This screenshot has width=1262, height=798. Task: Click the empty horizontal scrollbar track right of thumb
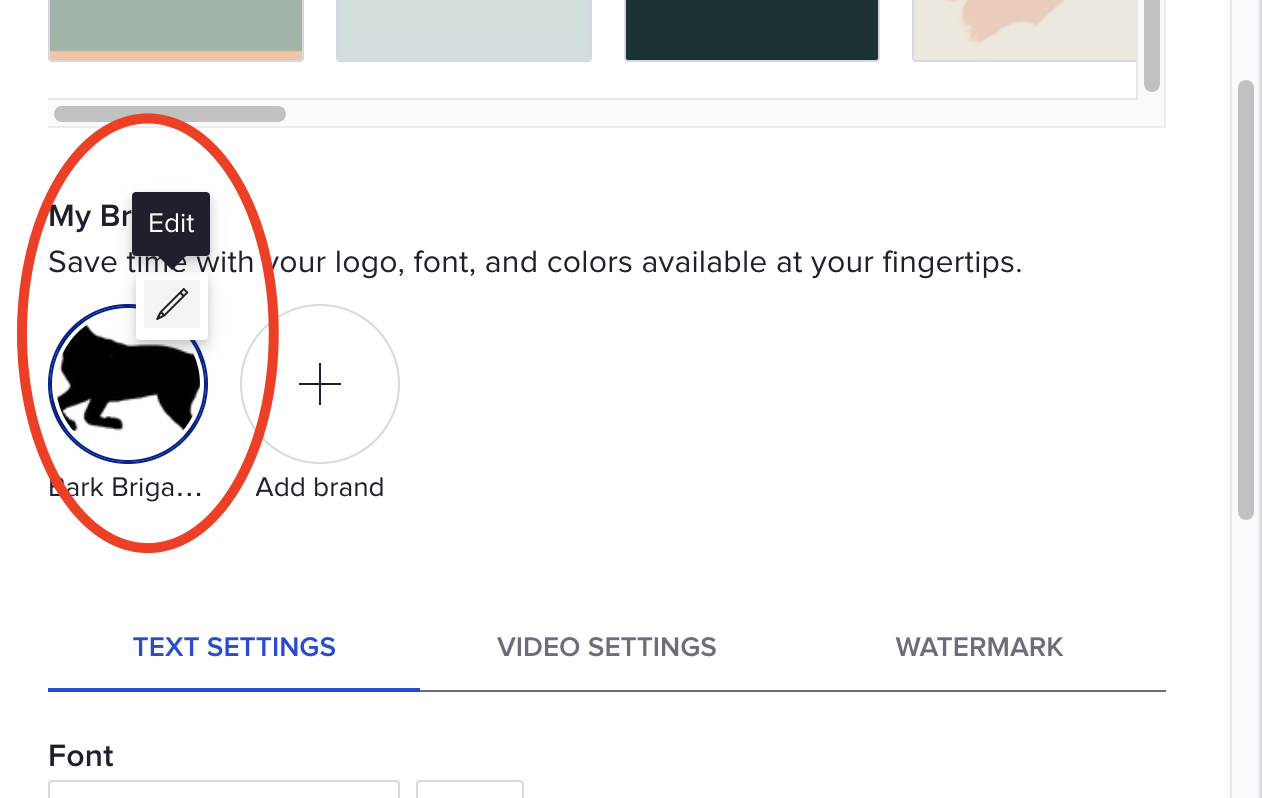tap(710, 114)
